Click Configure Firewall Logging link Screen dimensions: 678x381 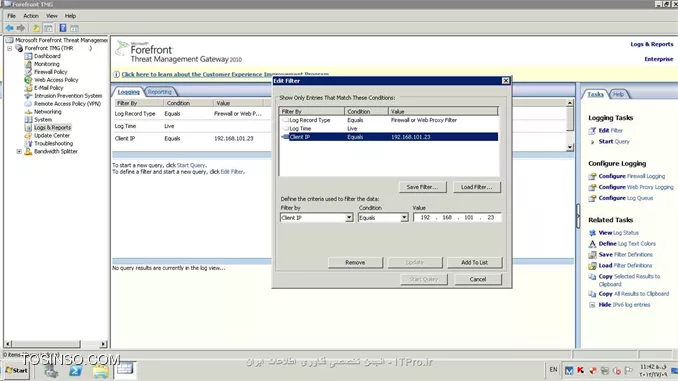click(x=632, y=176)
